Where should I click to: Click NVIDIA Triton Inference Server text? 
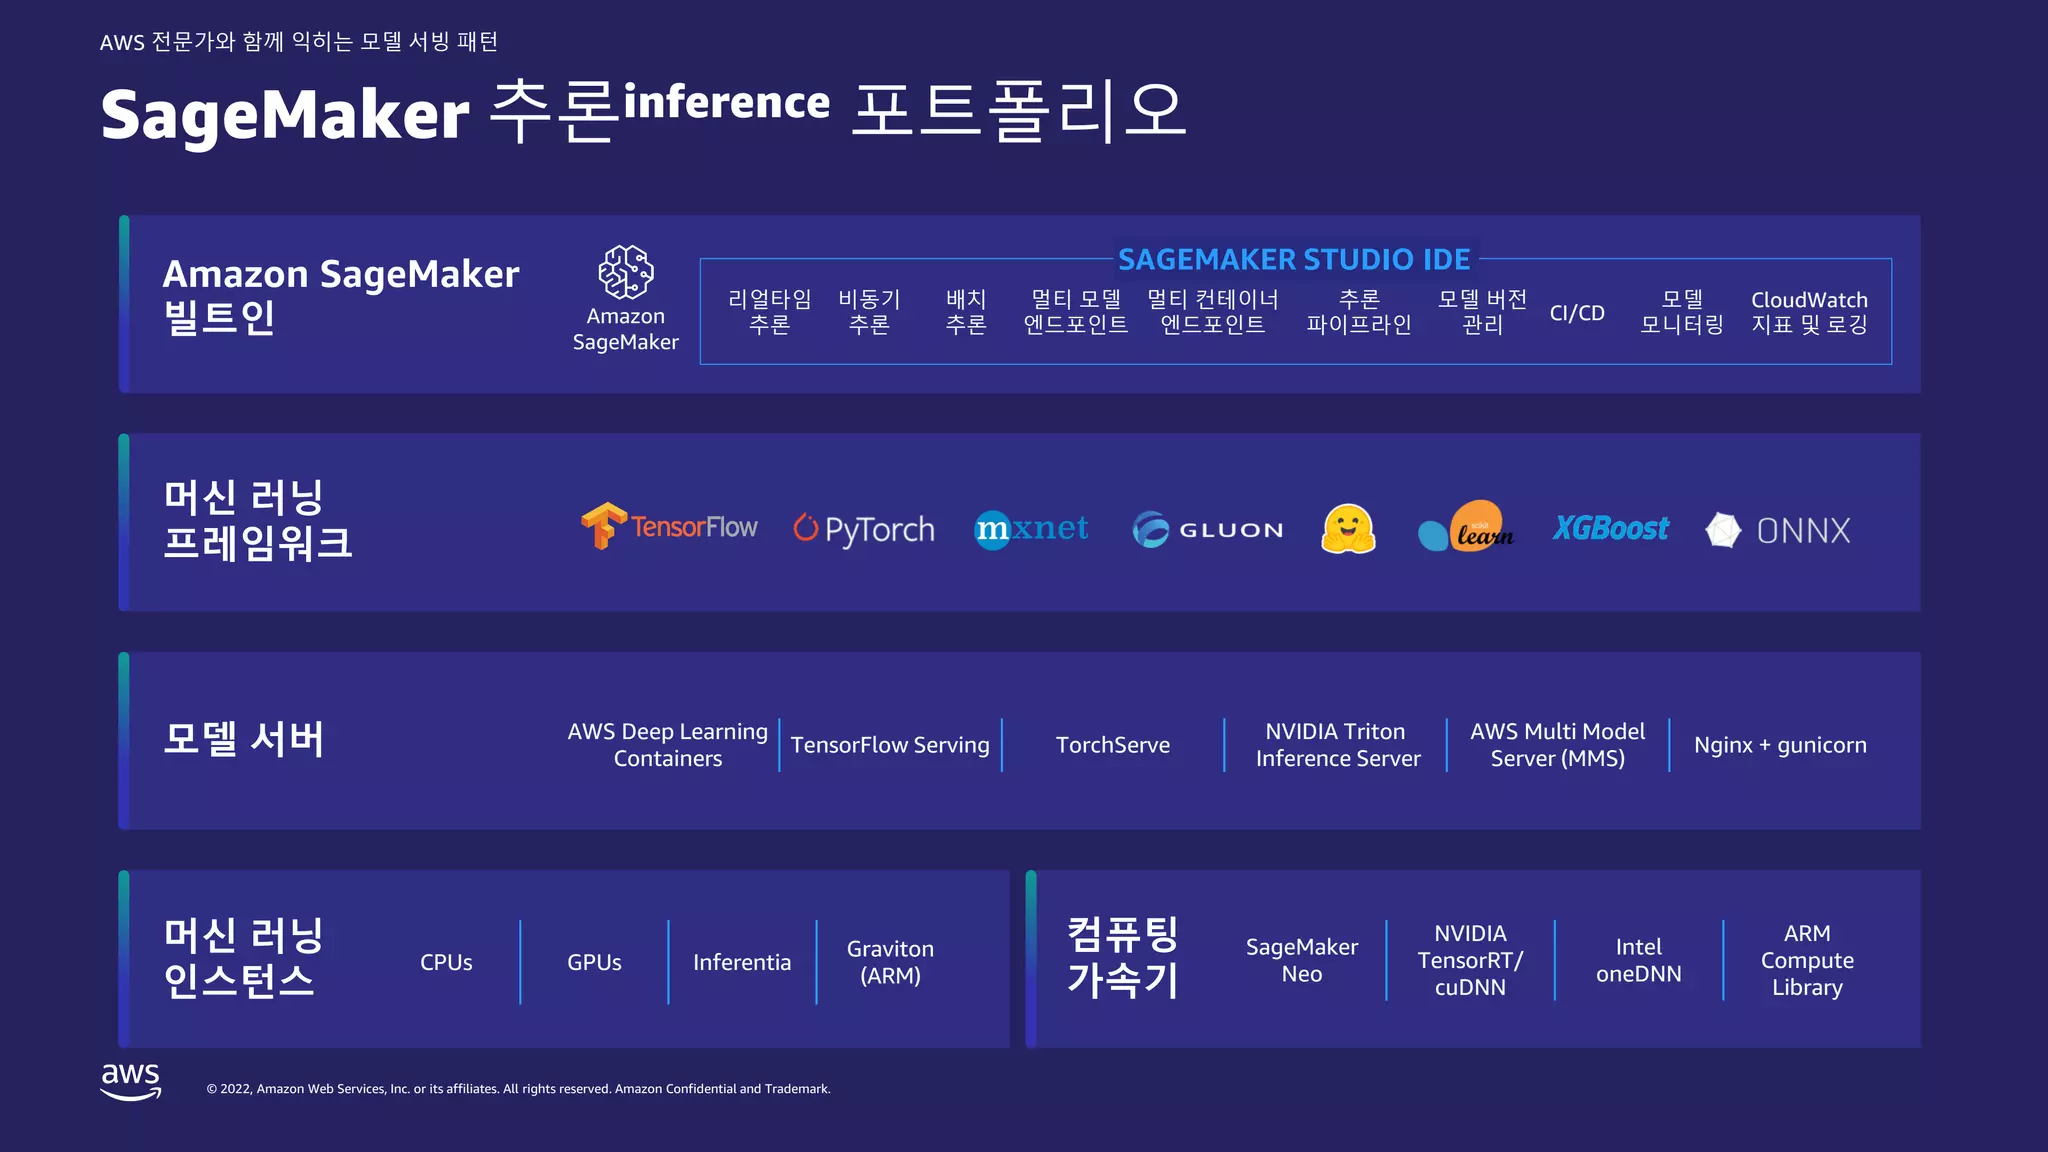coord(1338,745)
